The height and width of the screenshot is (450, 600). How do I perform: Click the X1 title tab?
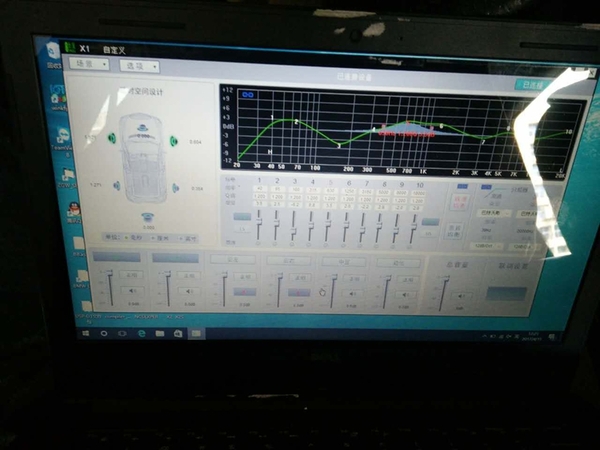pyautogui.click(x=84, y=47)
